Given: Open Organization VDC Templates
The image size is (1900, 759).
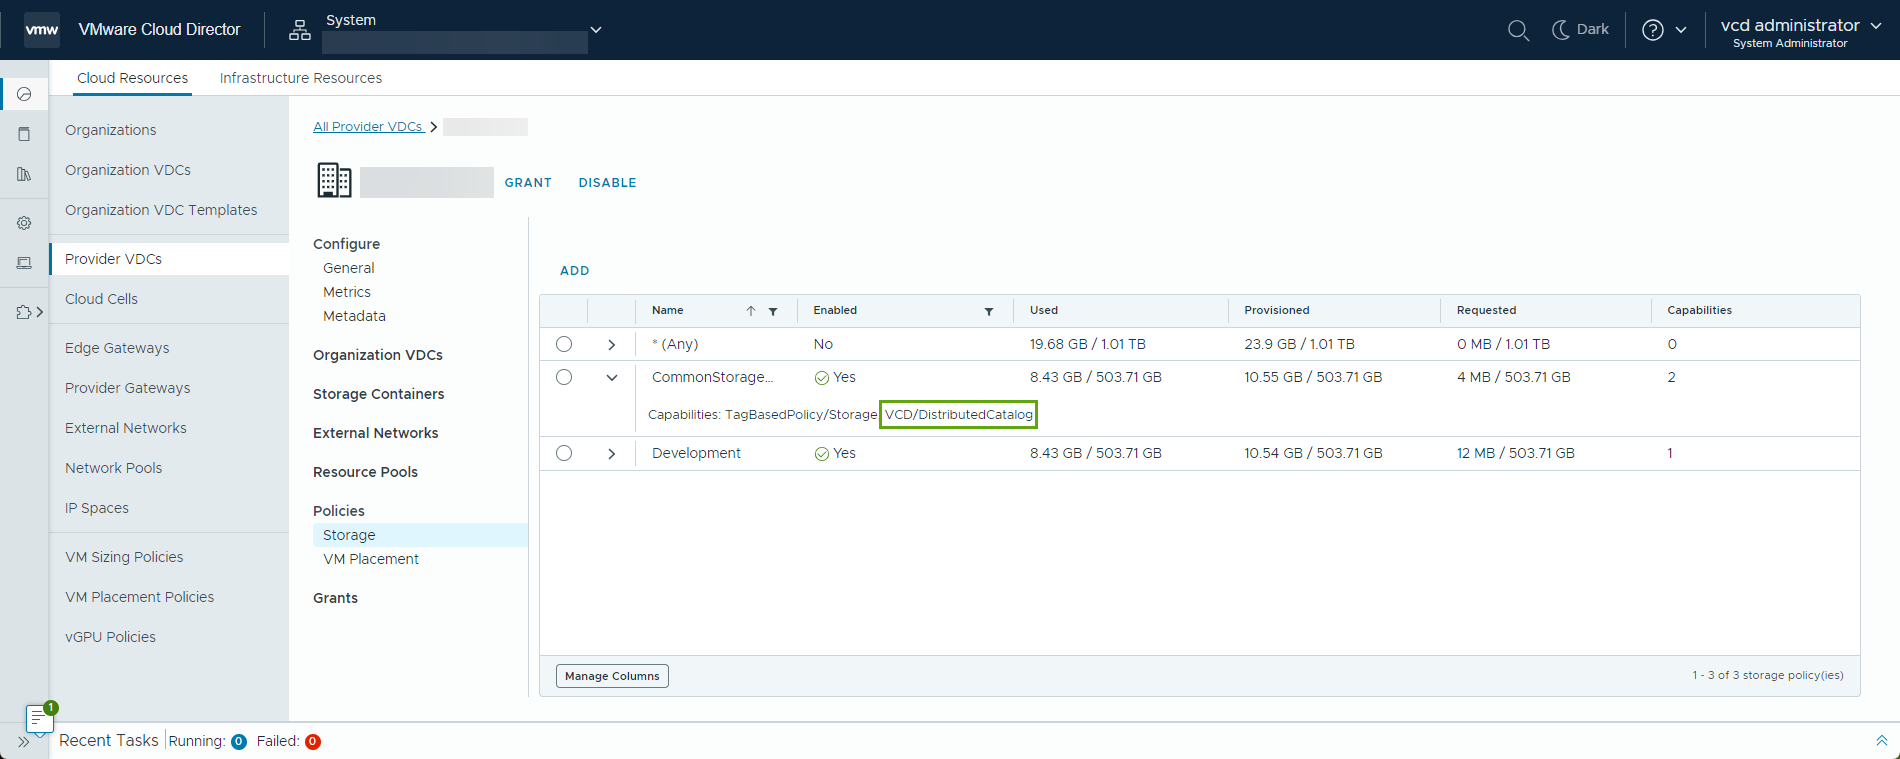Looking at the screenshot, I should pos(161,210).
